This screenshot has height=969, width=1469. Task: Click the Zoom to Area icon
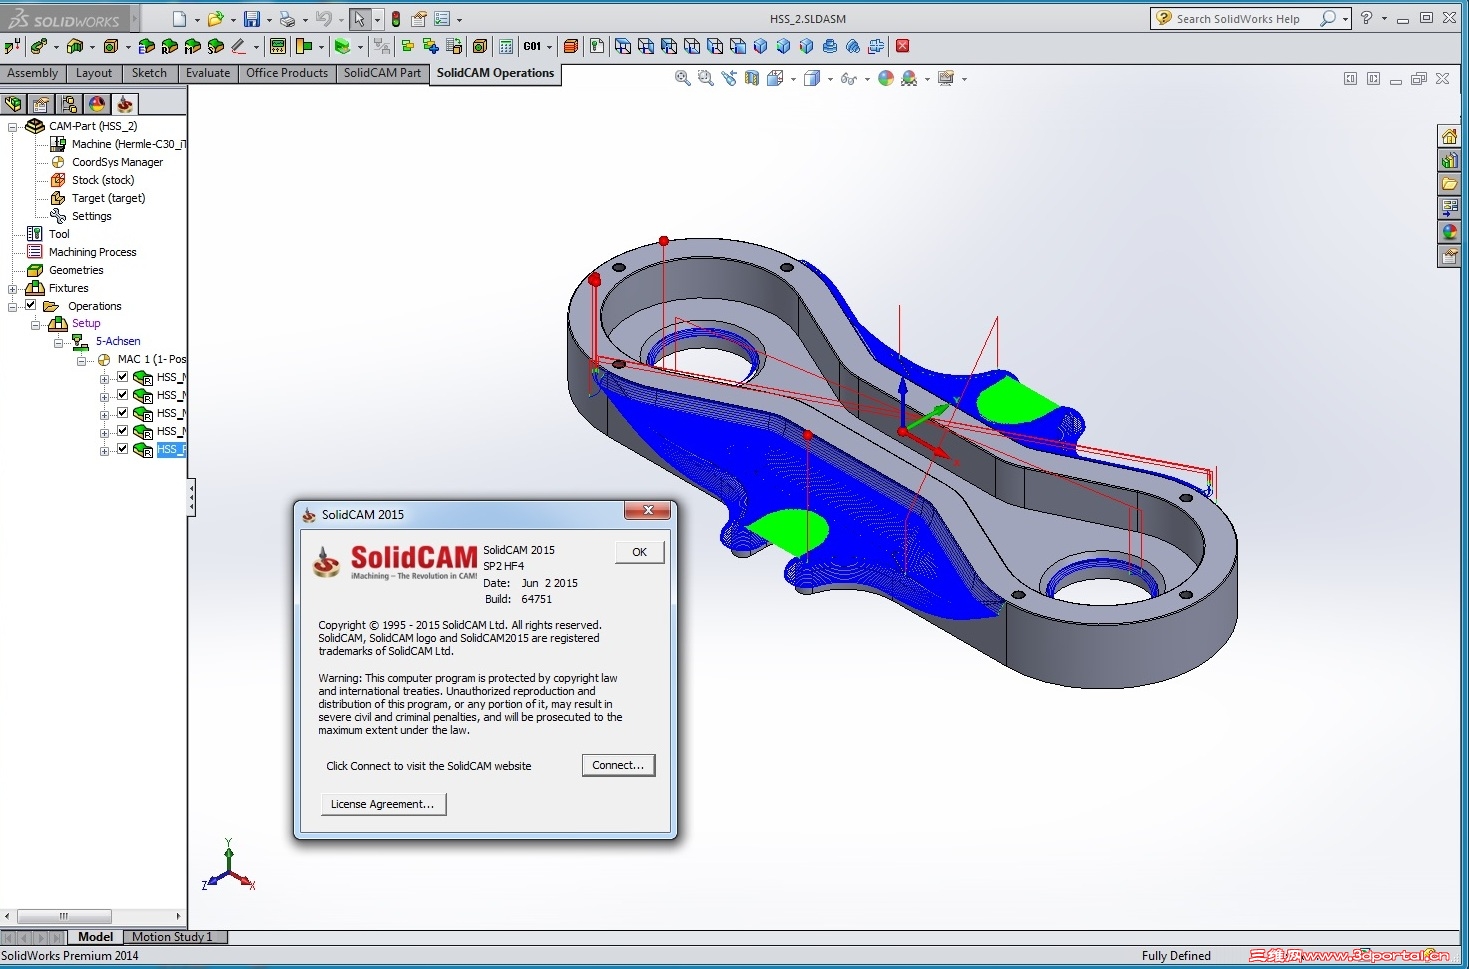pyautogui.click(x=706, y=78)
